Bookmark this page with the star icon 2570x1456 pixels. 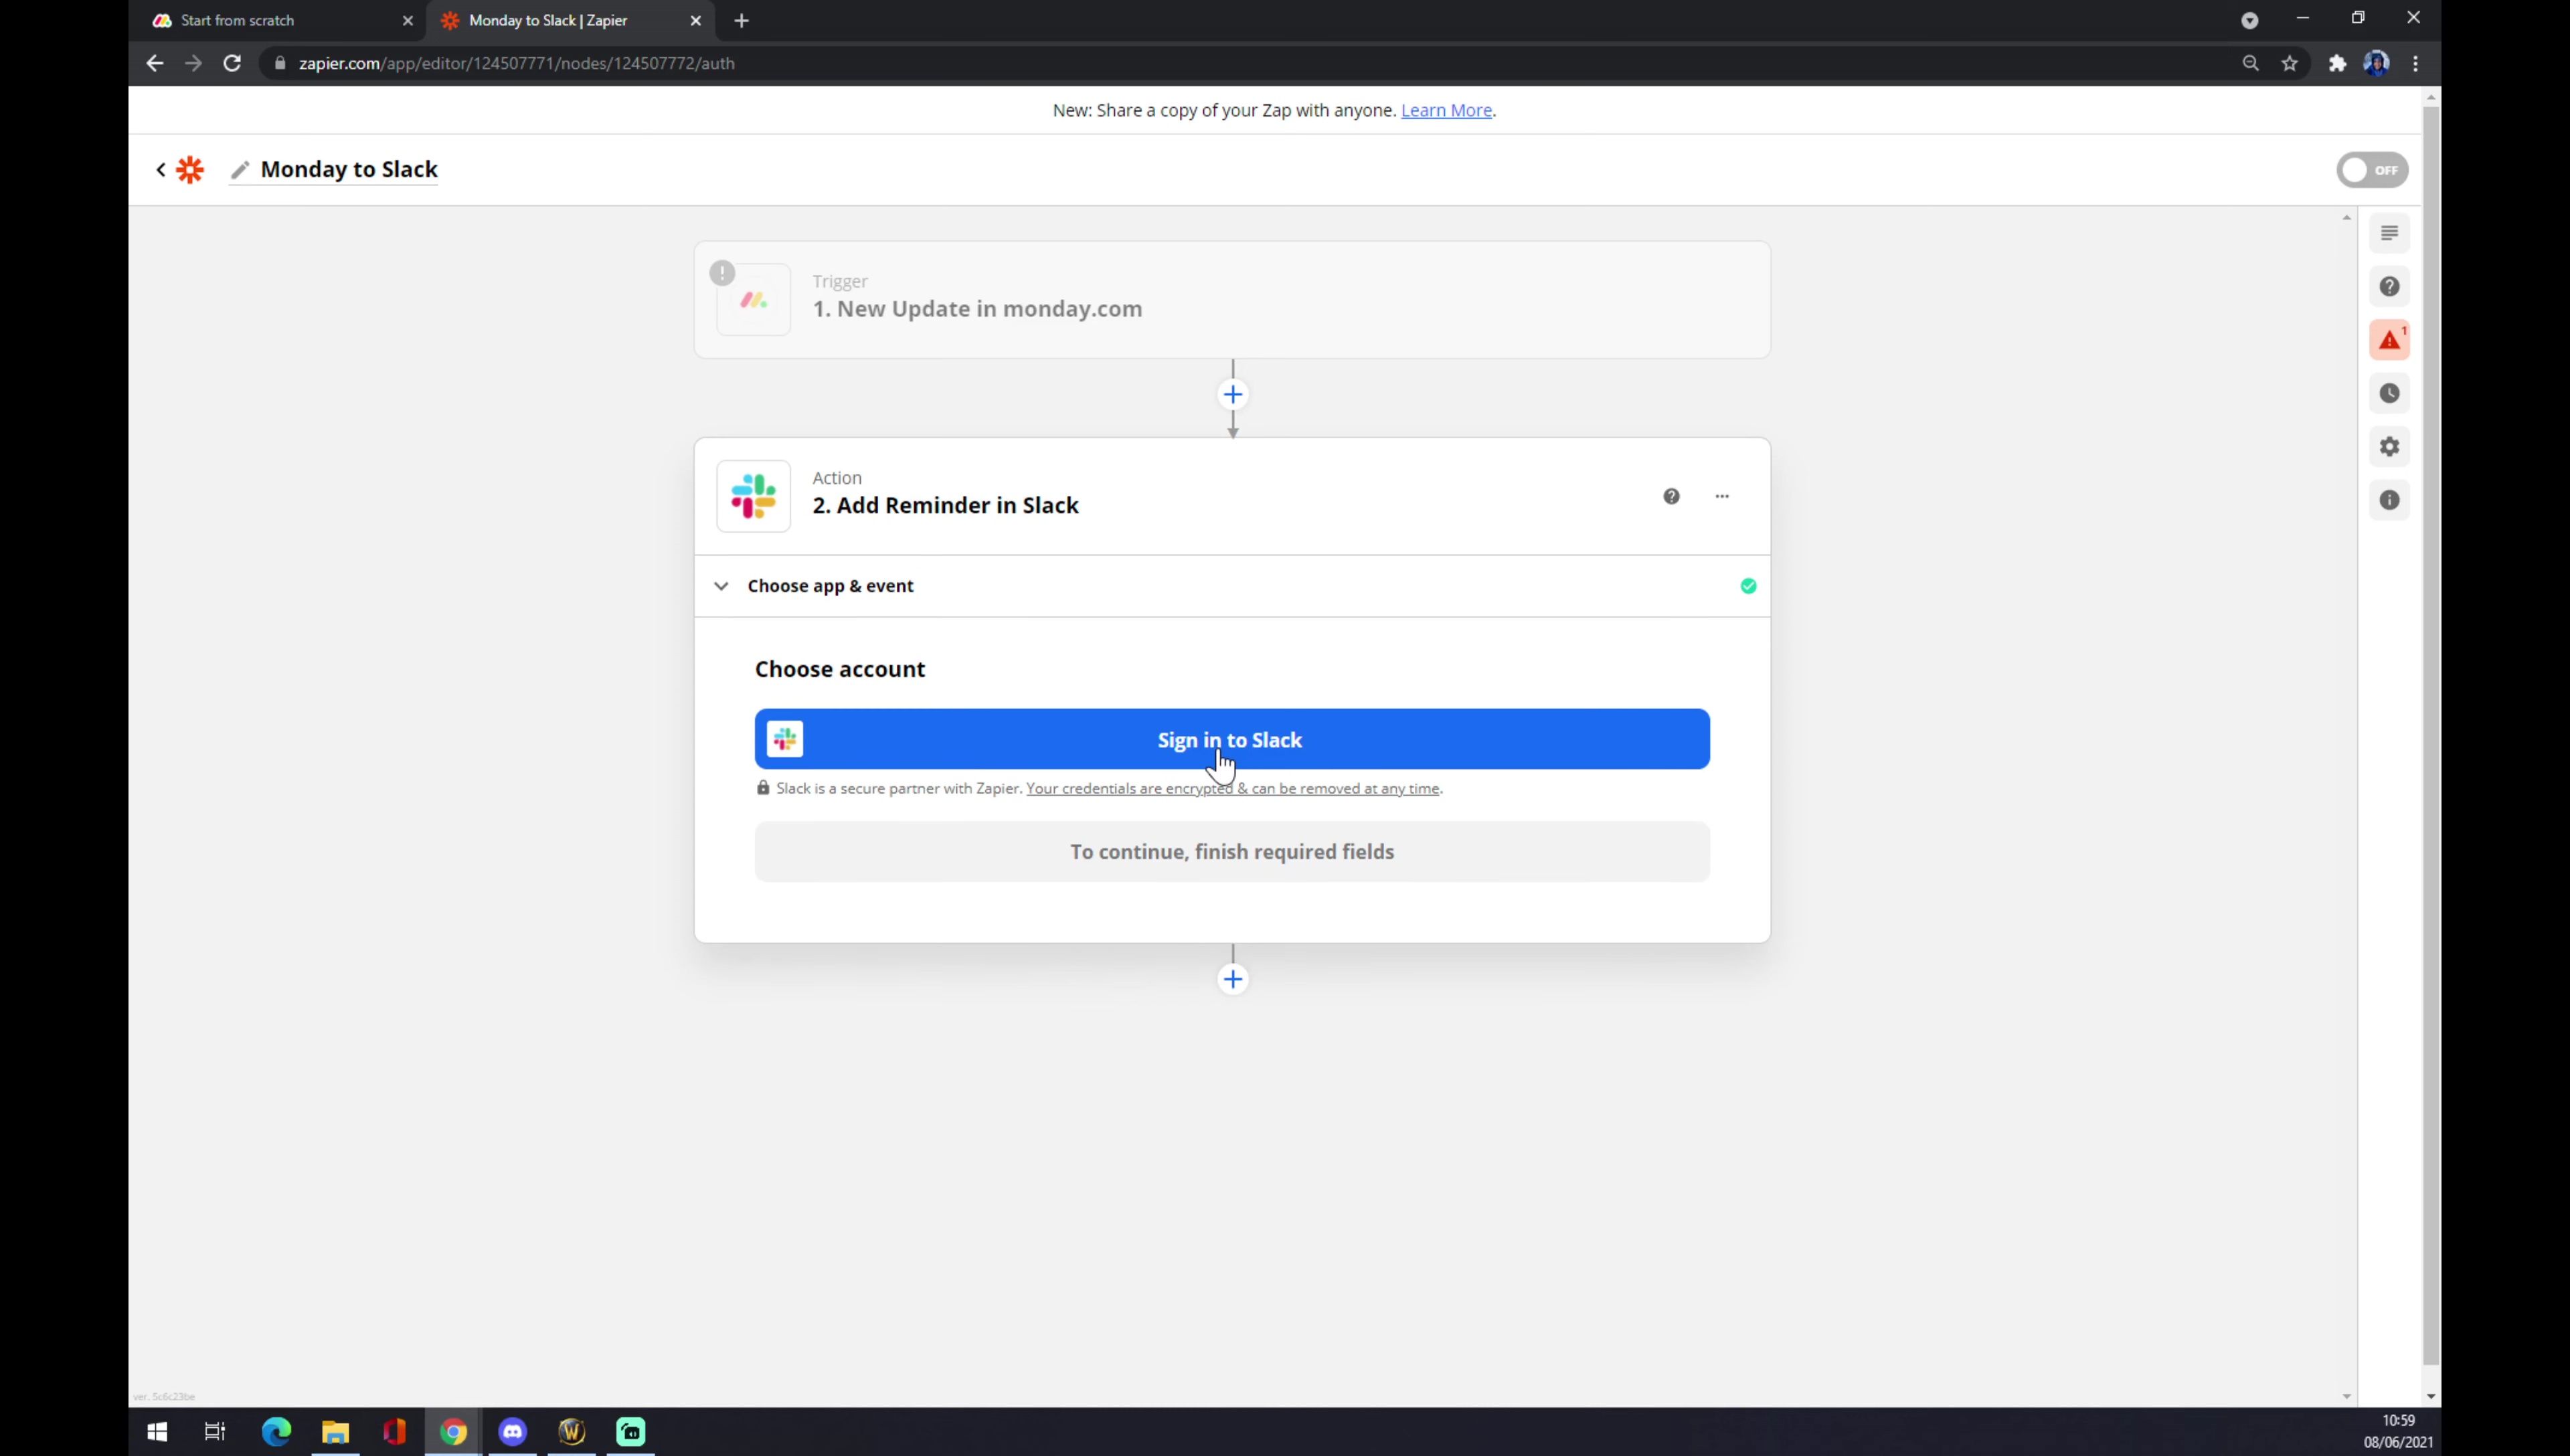(2289, 63)
